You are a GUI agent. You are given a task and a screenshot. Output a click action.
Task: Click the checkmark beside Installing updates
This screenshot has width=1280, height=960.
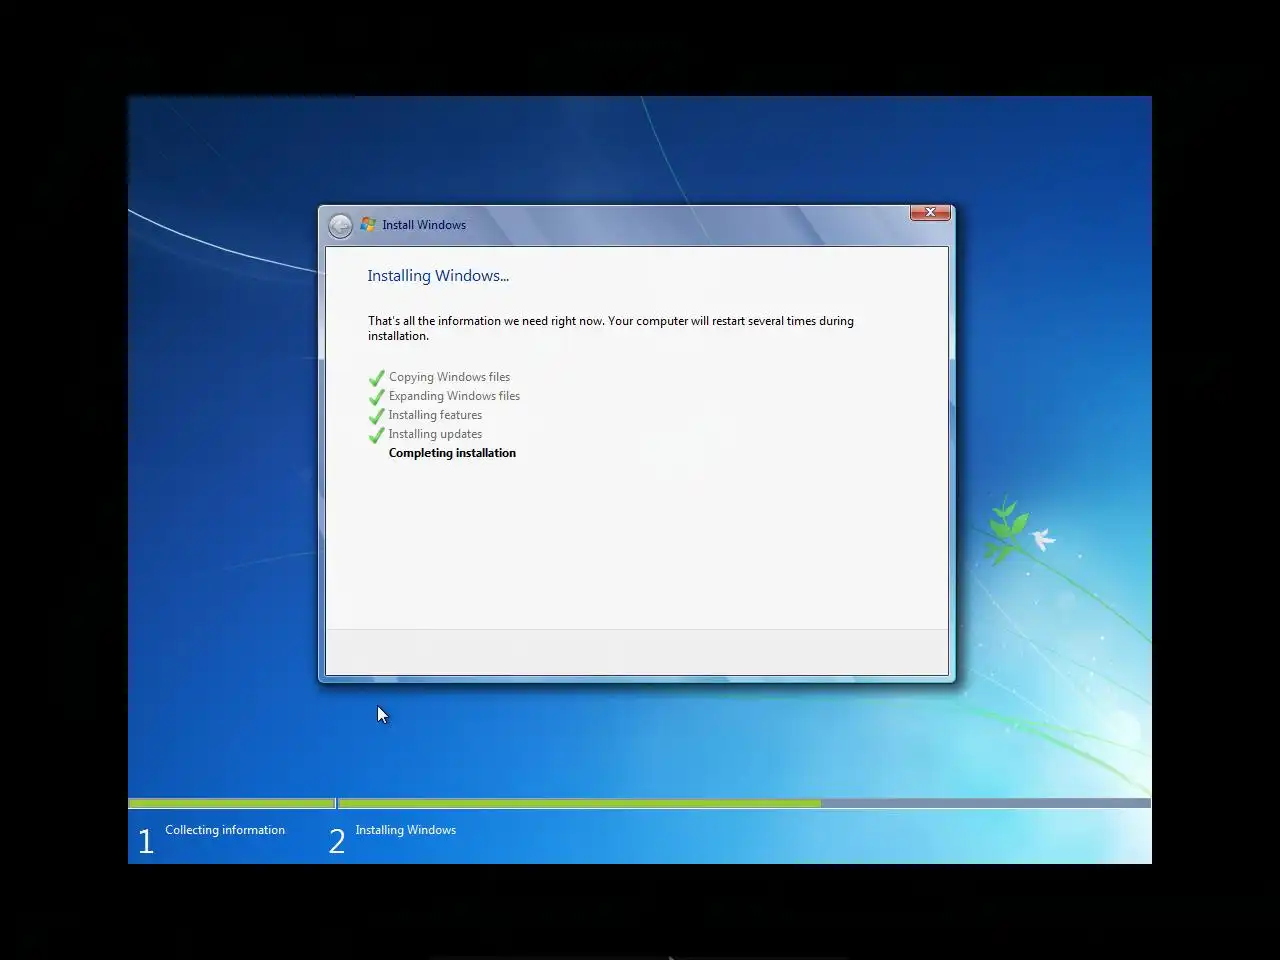377,435
